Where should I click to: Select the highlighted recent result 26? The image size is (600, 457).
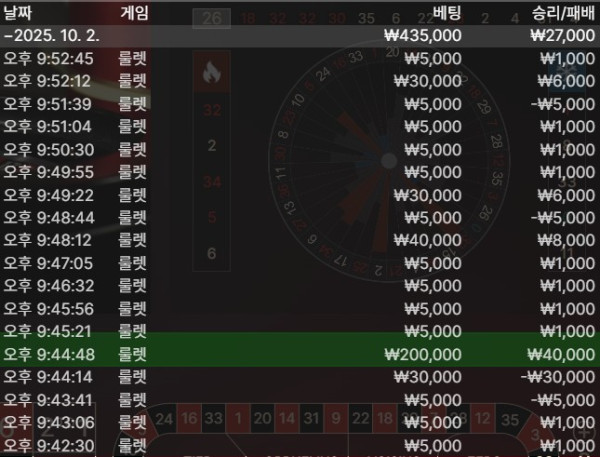point(212,18)
